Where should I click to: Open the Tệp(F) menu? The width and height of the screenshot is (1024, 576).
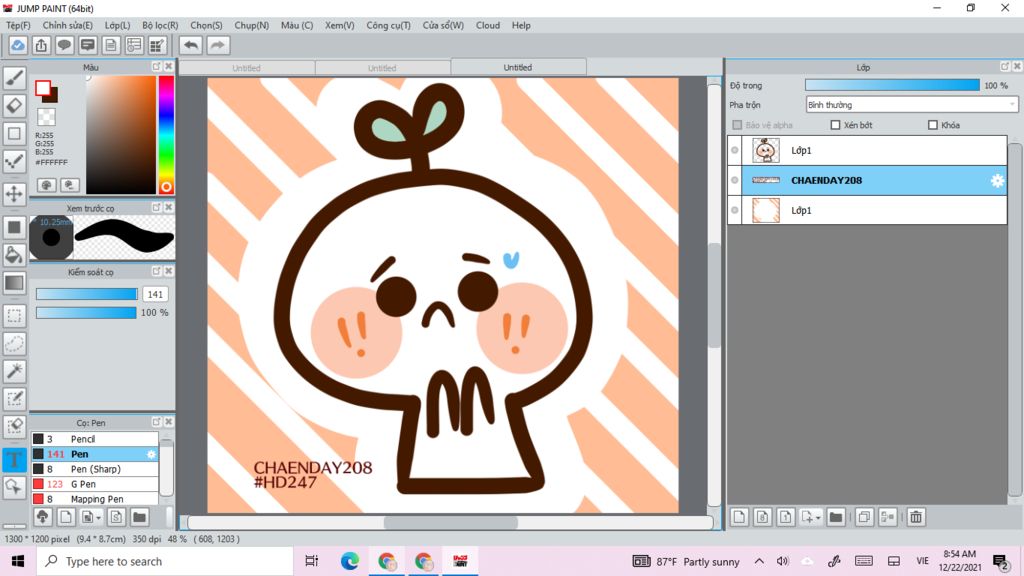tap(18, 25)
